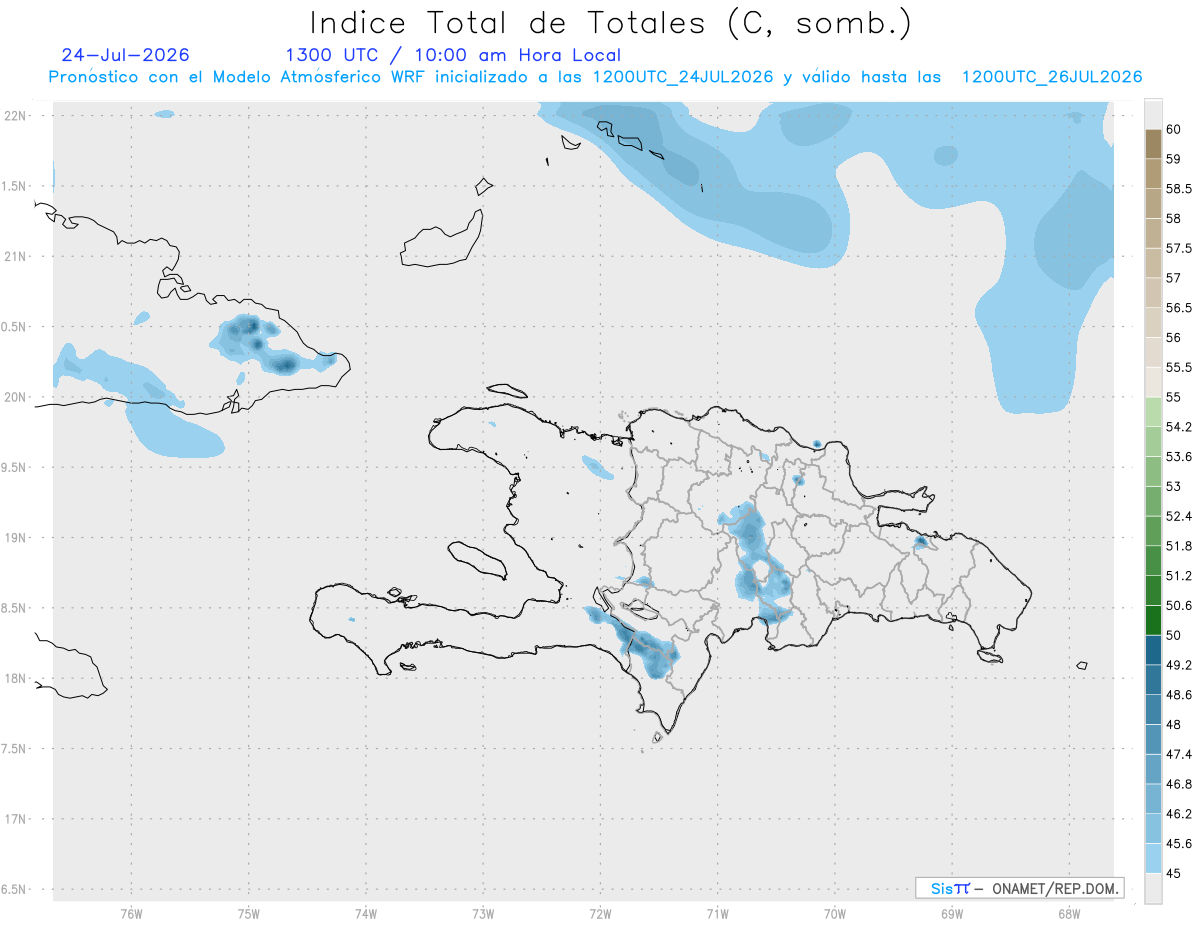Click the '59' value on the color scale
This screenshot has width=1200, height=927.
tap(1174, 159)
